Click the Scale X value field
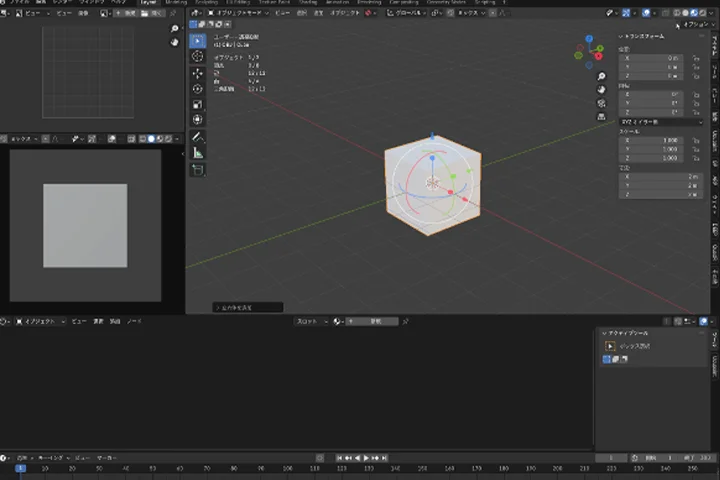This screenshot has width=720, height=480. (x=651, y=141)
